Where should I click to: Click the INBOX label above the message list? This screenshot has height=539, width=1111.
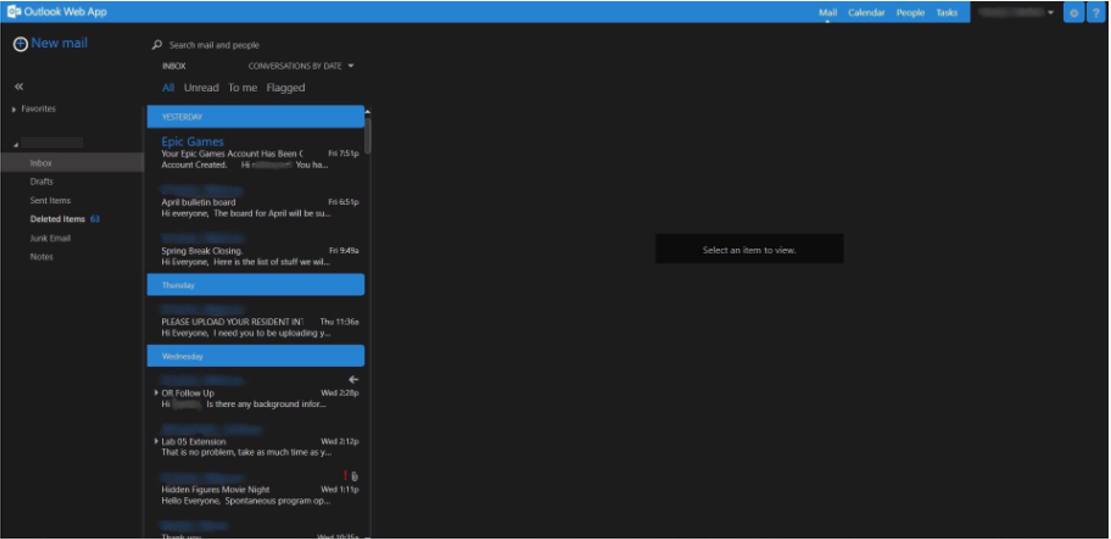click(x=174, y=66)
